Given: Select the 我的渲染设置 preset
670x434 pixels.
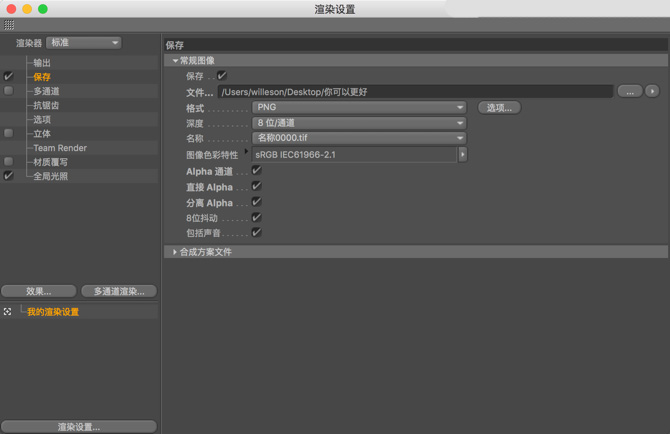Looking at the screenshot, I should [x=53, y=312].
